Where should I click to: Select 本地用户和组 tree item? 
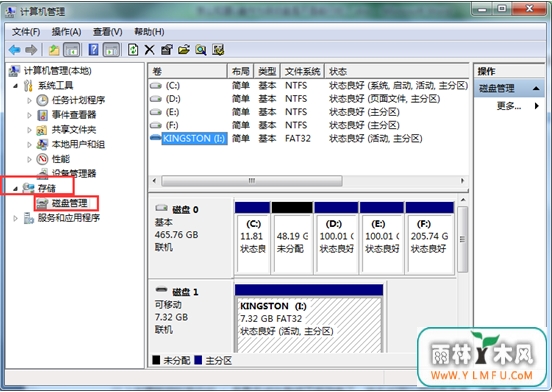click(78, 144)
